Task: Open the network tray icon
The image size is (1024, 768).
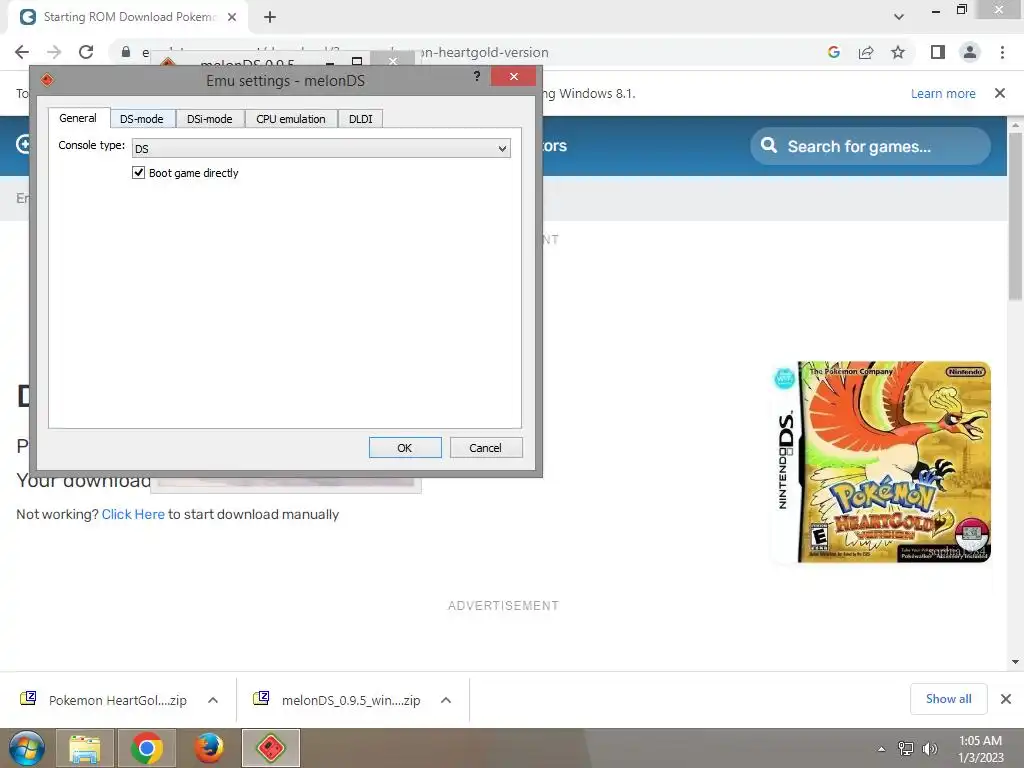Action: click(906, 748)
